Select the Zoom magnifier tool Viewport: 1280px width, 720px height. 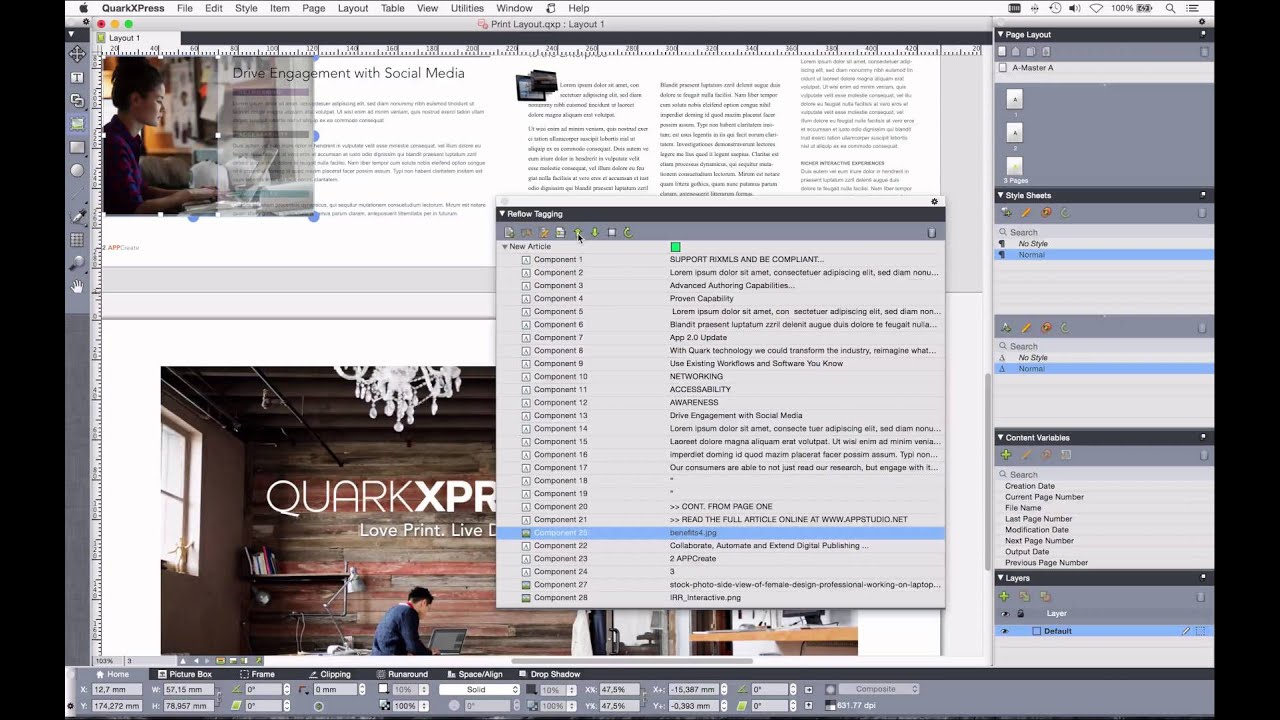(x=77, y=263)
